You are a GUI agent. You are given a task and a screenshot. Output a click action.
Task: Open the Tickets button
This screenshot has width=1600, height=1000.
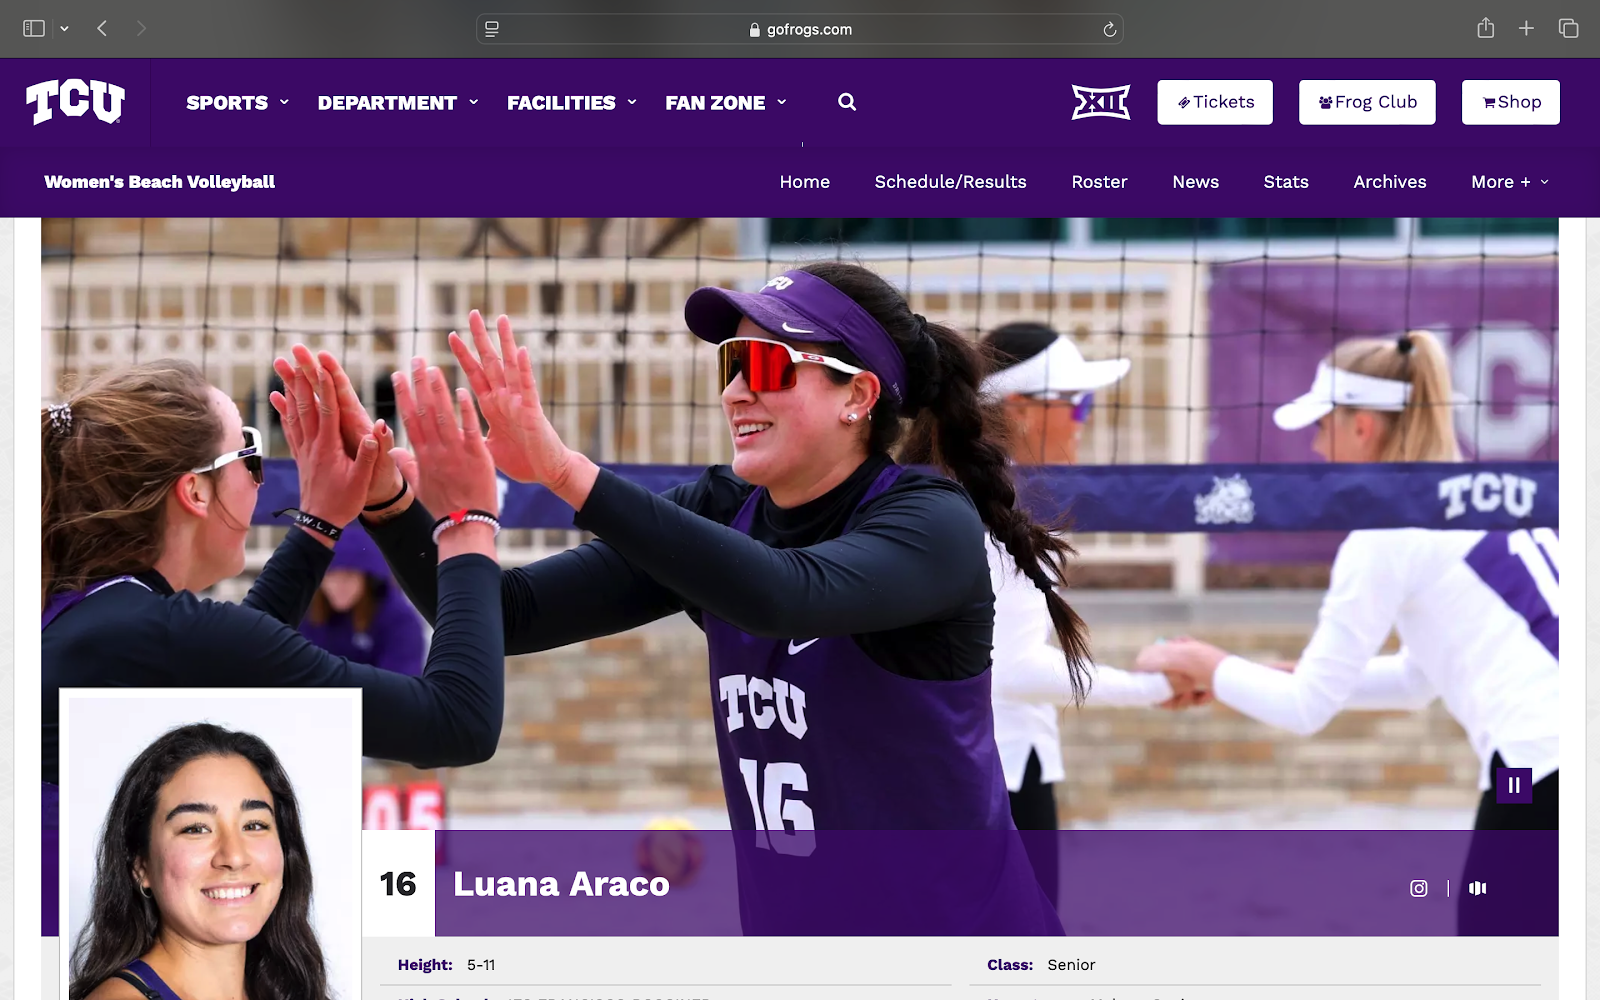pos(1215,102)
